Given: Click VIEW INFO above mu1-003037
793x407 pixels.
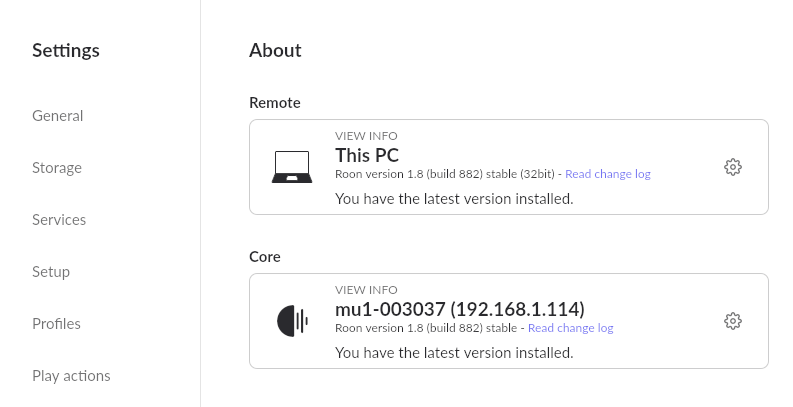Looking at the screenshot, I should point(366,290).
